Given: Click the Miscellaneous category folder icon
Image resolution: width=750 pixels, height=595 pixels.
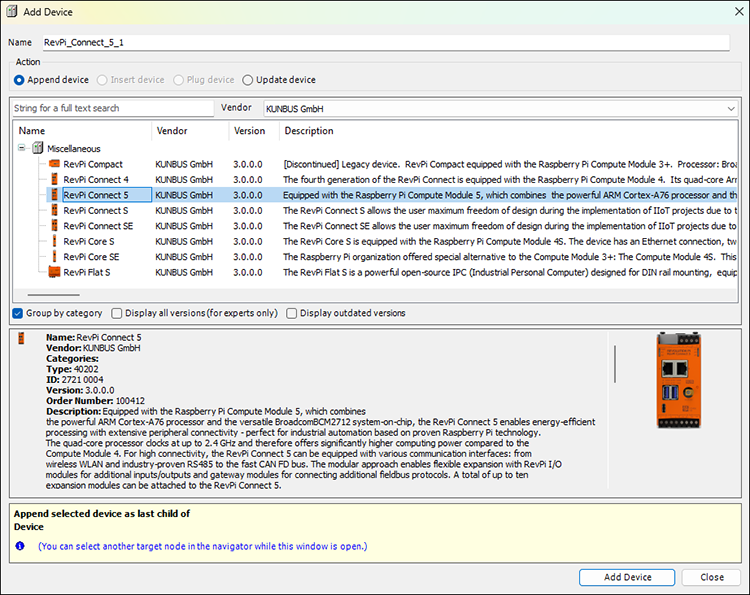Looking at the screenshot, I should (x=38, y=148).
